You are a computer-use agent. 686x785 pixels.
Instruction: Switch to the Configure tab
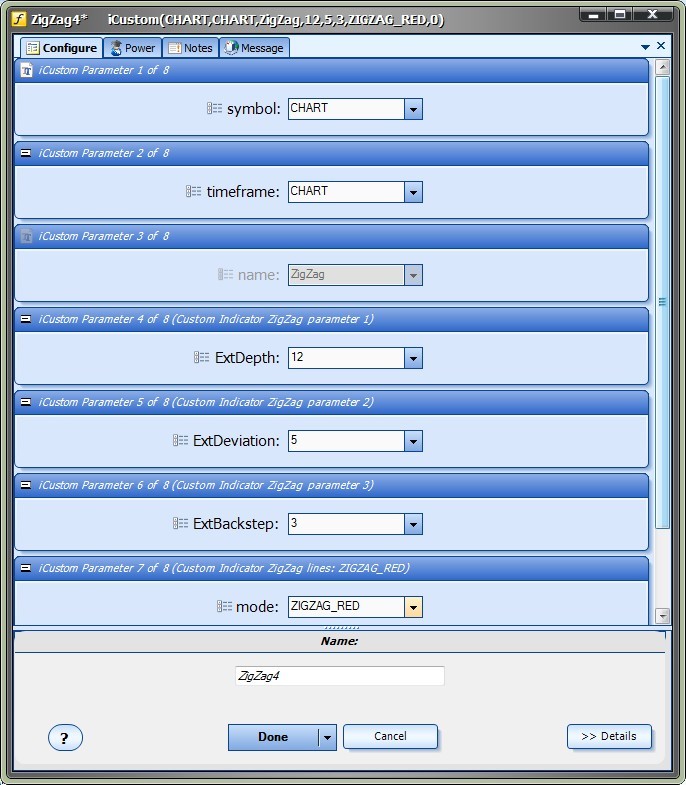62,48
